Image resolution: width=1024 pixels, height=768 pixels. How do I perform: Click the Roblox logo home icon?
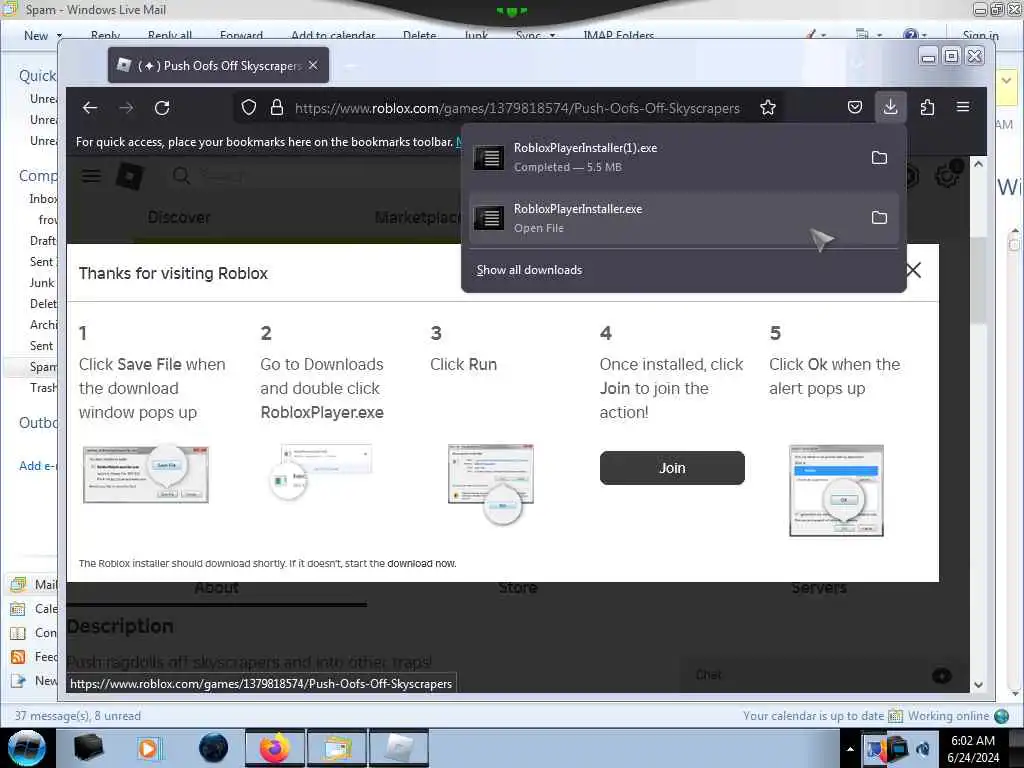[x=130, y=176]
